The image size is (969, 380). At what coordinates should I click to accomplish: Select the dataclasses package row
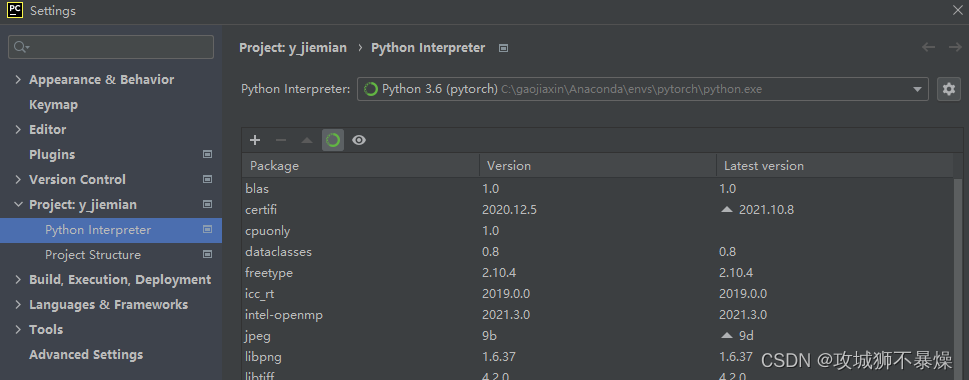598,251
